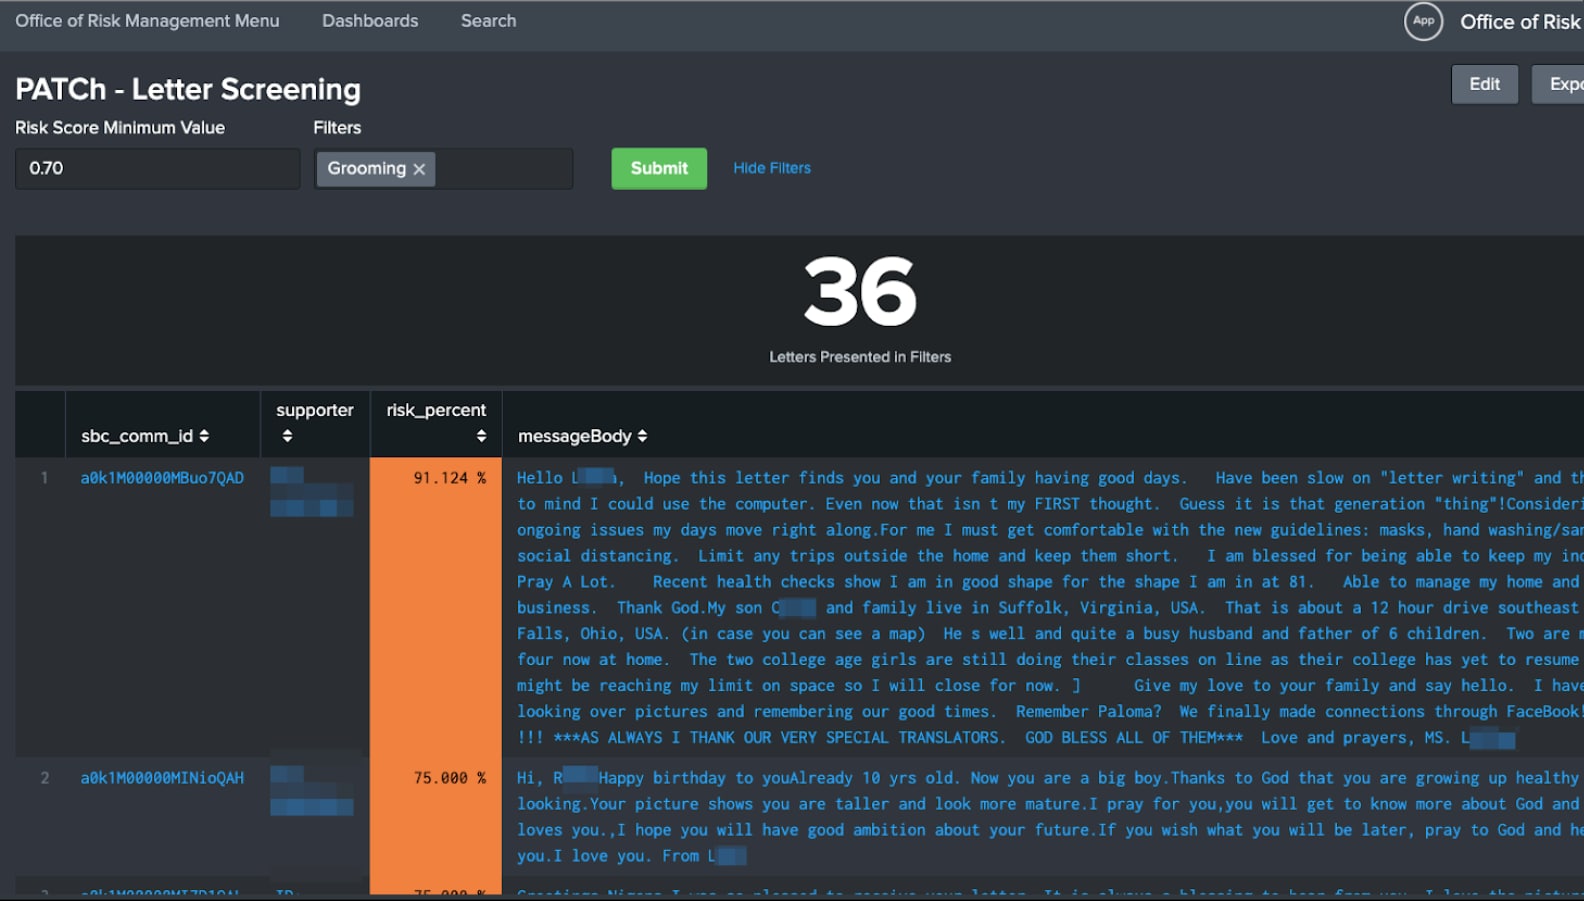Image resolution: width=1584 pixels, height=901 pixels.
Task: Click the "Office of Risk" app title
Action: coord(1520,22)
